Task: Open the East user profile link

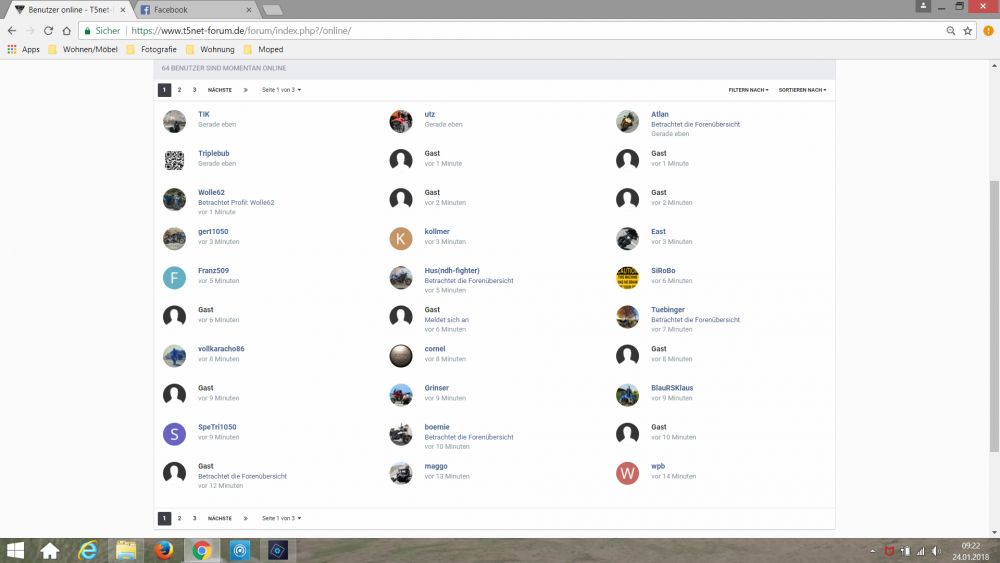Action: coord(658,232)
